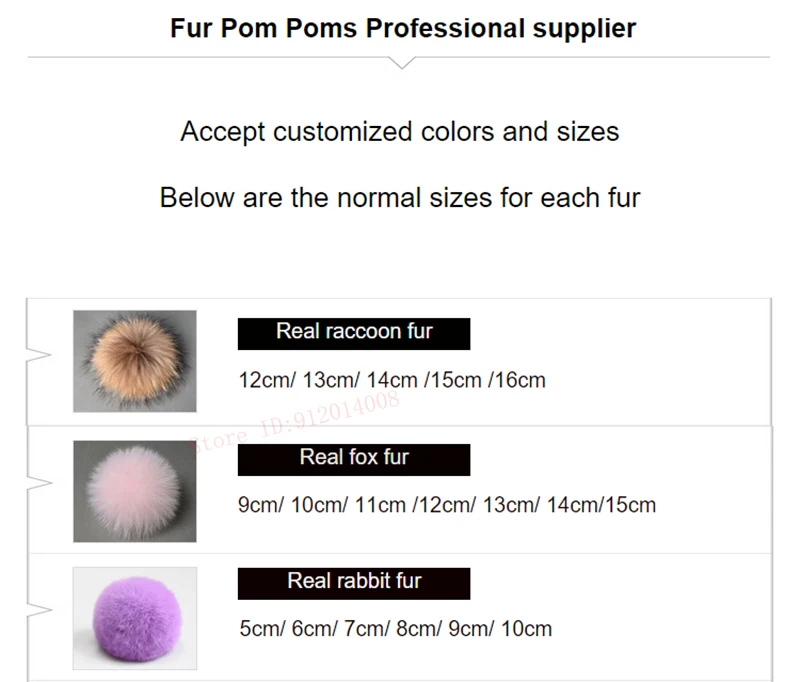Viewport: 800px width, 682px height.
Task: Click the Fur Pom Poms Professional supplier heading
Action: (x=403, y=28)
